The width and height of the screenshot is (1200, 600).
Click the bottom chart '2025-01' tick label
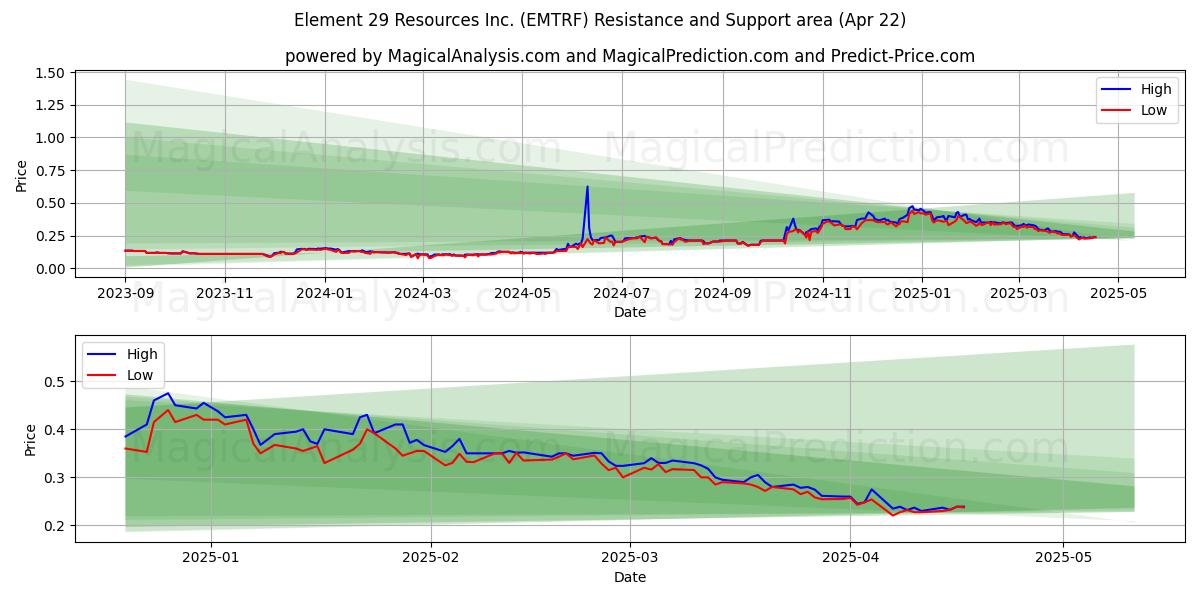click(x=213, y=559)
